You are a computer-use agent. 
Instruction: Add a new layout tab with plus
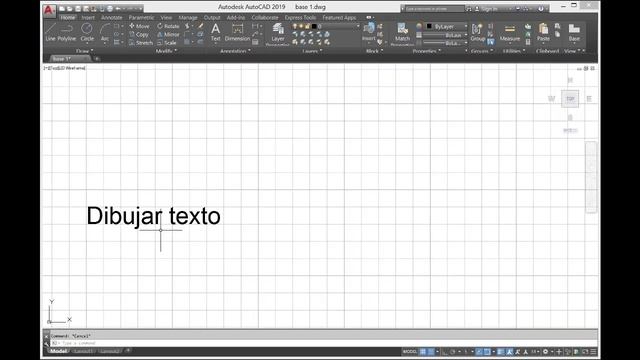coord(128,351)
